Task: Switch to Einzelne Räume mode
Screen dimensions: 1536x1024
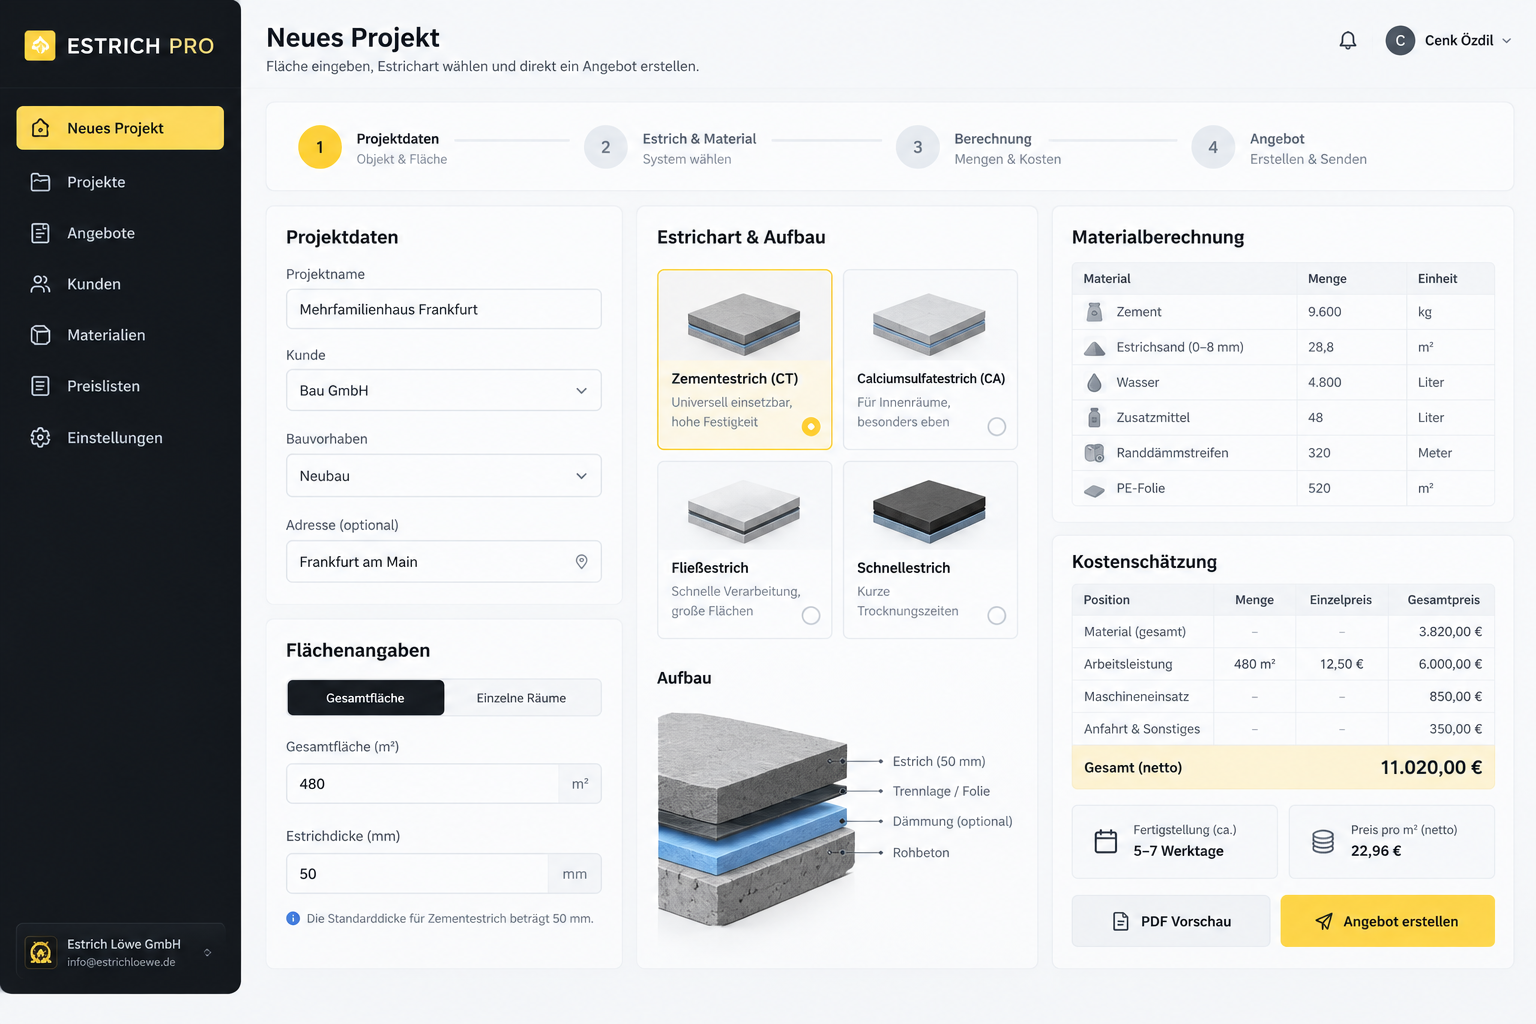Action: [x=522, y=698]
